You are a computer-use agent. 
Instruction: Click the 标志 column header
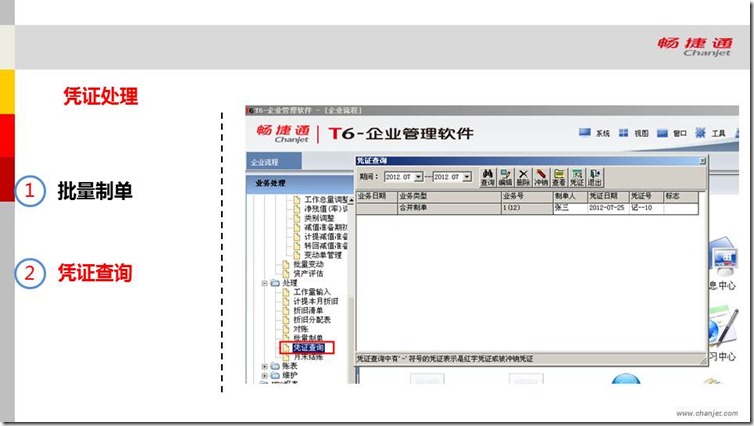point(681,196)
